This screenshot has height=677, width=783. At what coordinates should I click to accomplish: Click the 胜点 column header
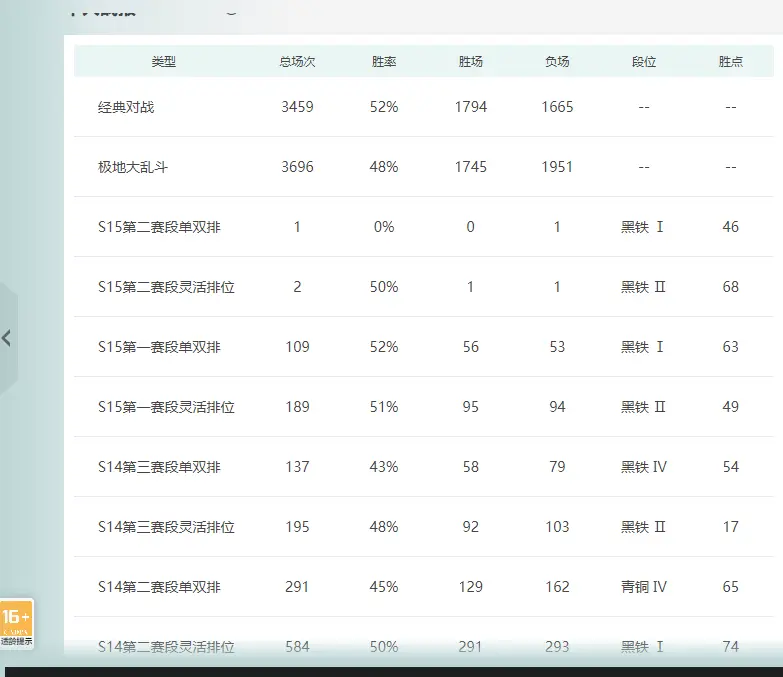731,62
